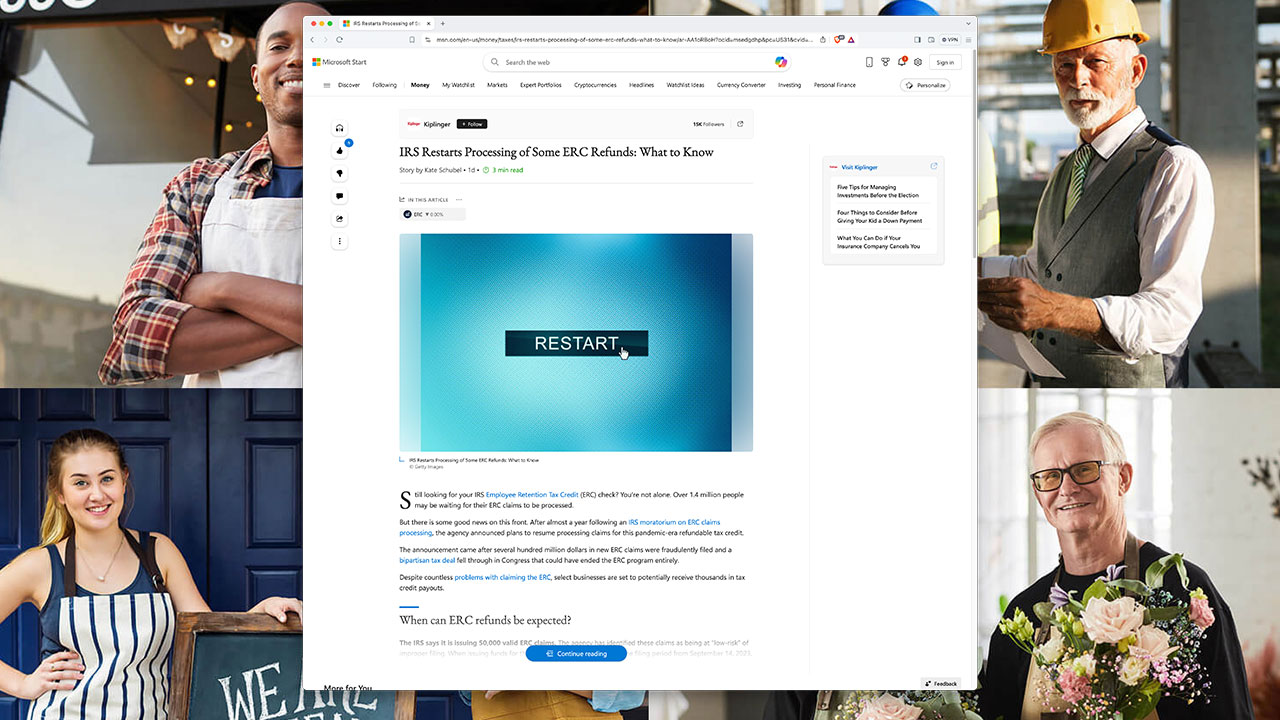This screenshot has width=1280, height=720.
Task: Select the Discover nav item
Action: coord(349,85)
